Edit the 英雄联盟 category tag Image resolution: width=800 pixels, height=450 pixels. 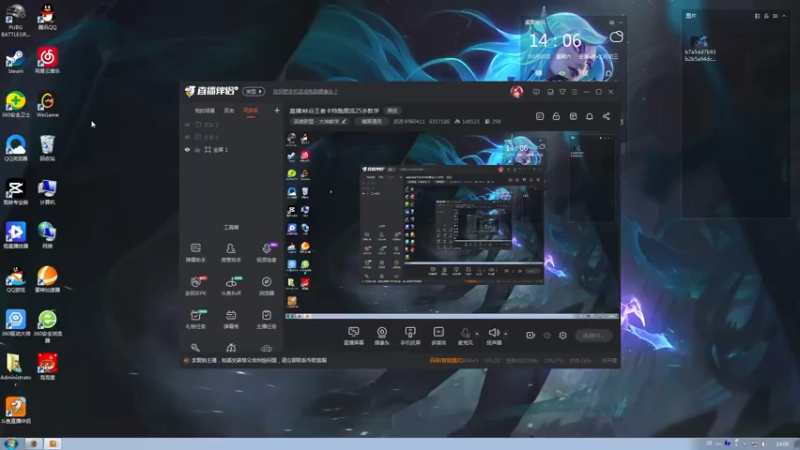click(x=320, y=121)
